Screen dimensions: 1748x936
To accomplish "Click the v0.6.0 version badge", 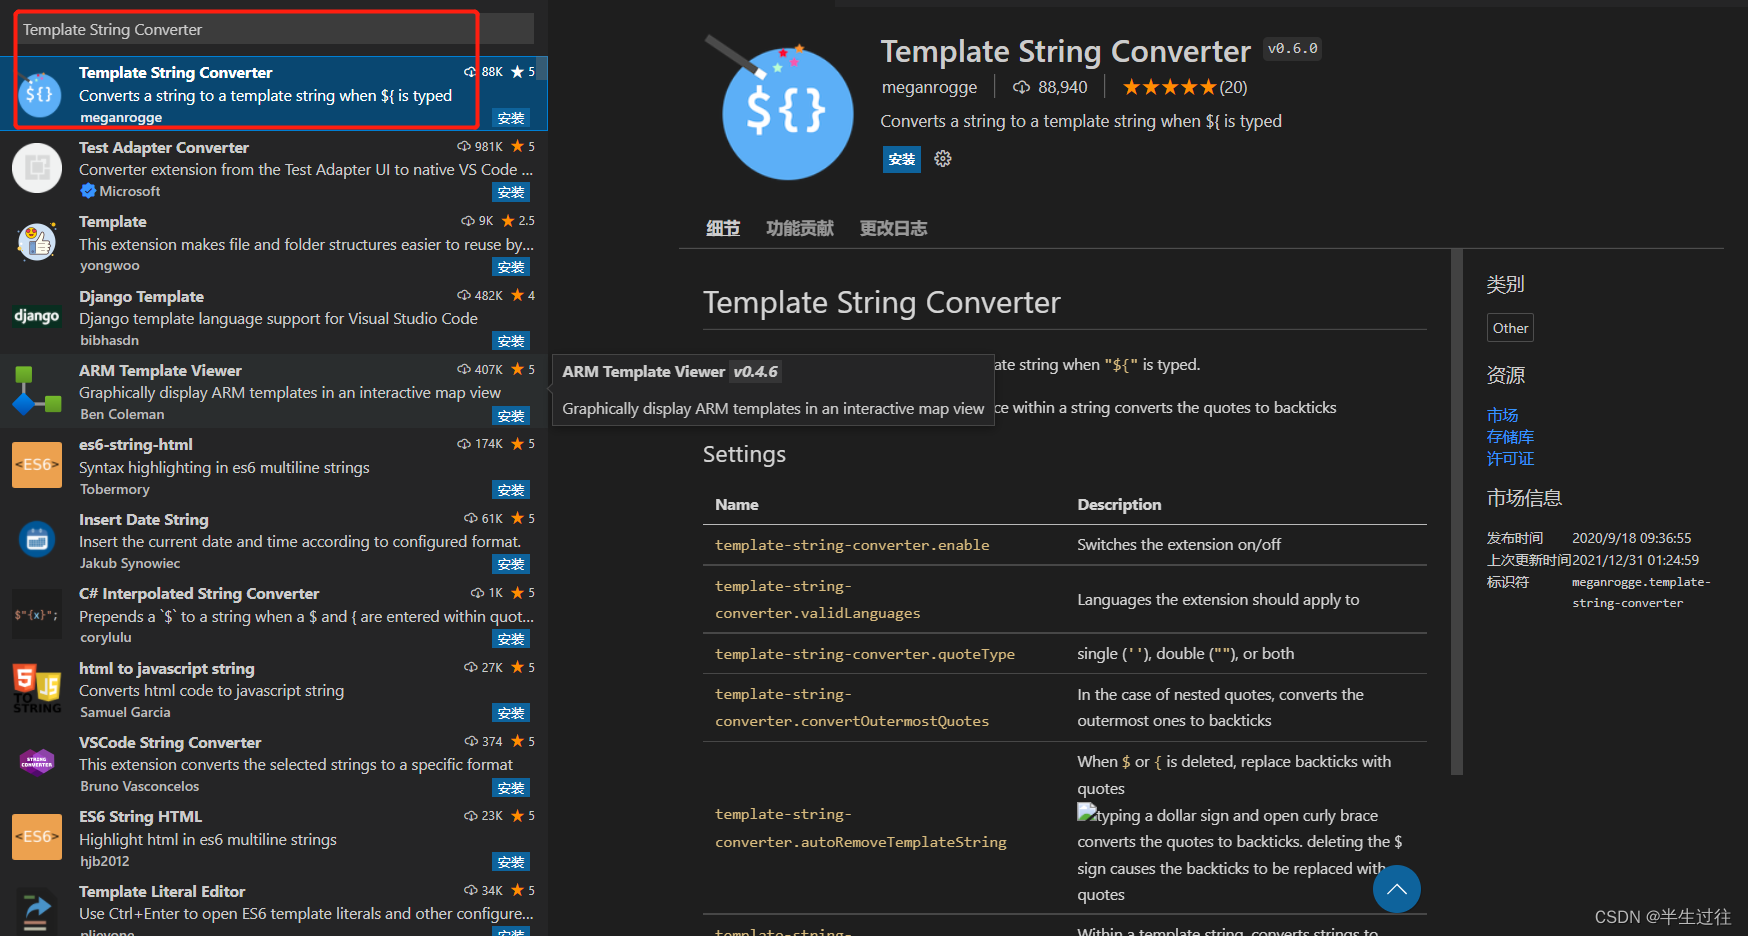I will click(x=1292, y=48).
